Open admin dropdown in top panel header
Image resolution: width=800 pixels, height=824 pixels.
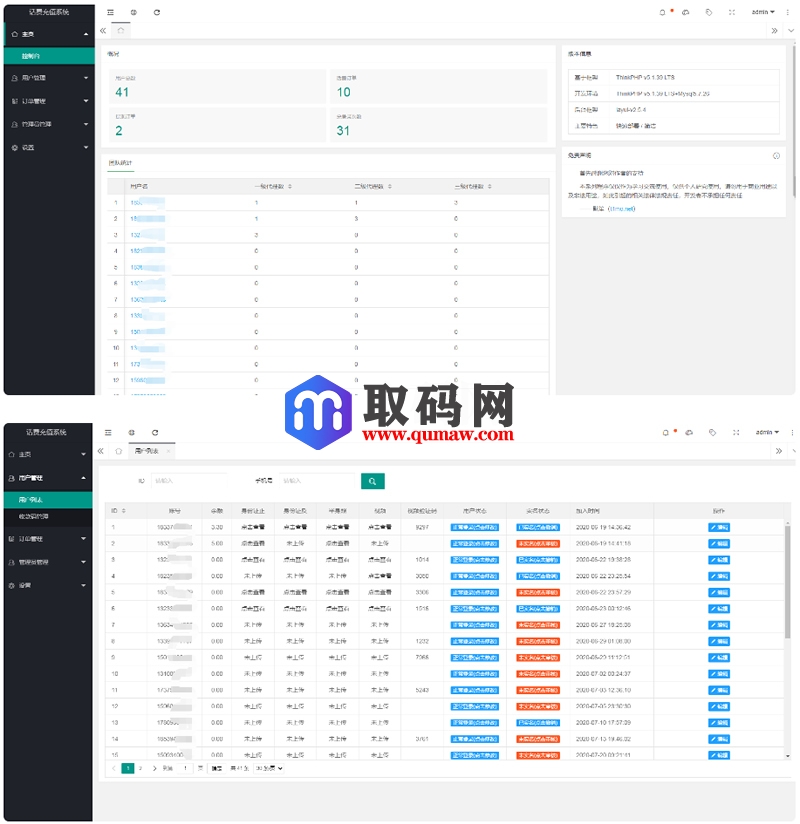coord(764,12)
